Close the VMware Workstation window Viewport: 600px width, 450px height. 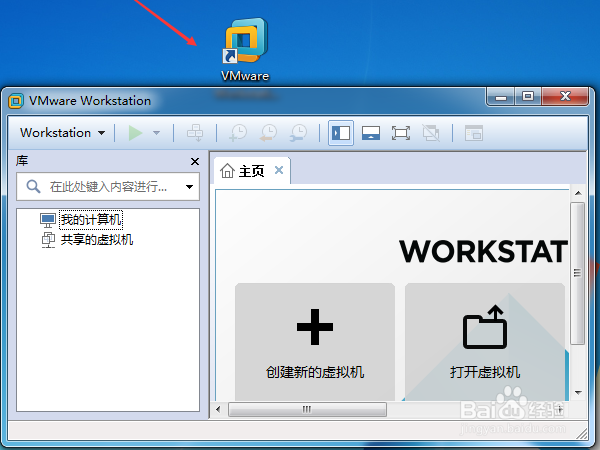[x=565, y=96]
